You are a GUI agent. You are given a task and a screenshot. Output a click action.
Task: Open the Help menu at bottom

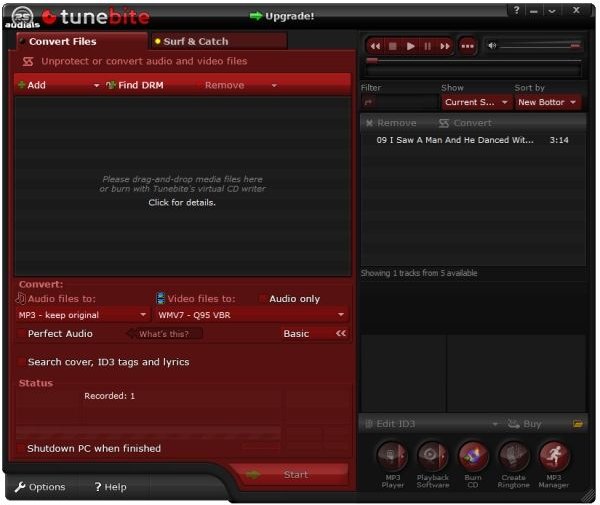tap(110, 487)
